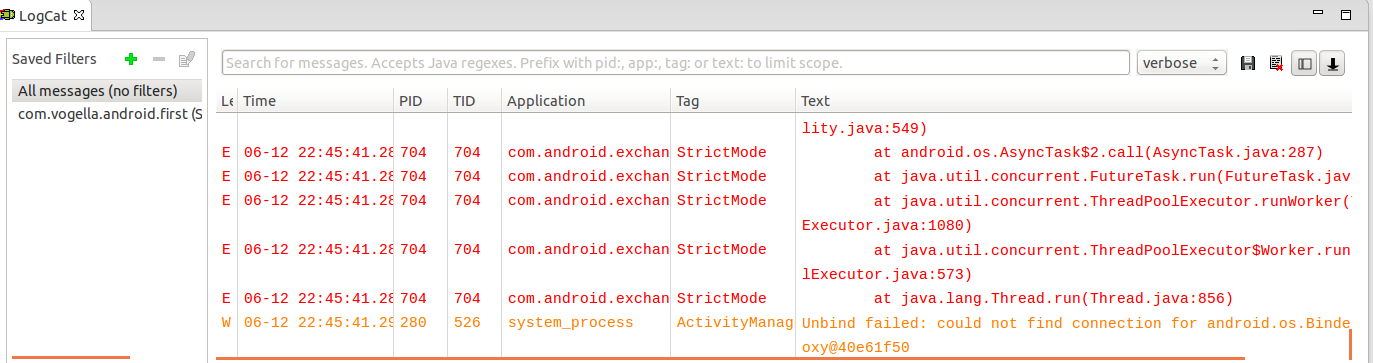Edit selected logcat filter icon
This screenshot has height=363, width=1373.
pos(186,60)
